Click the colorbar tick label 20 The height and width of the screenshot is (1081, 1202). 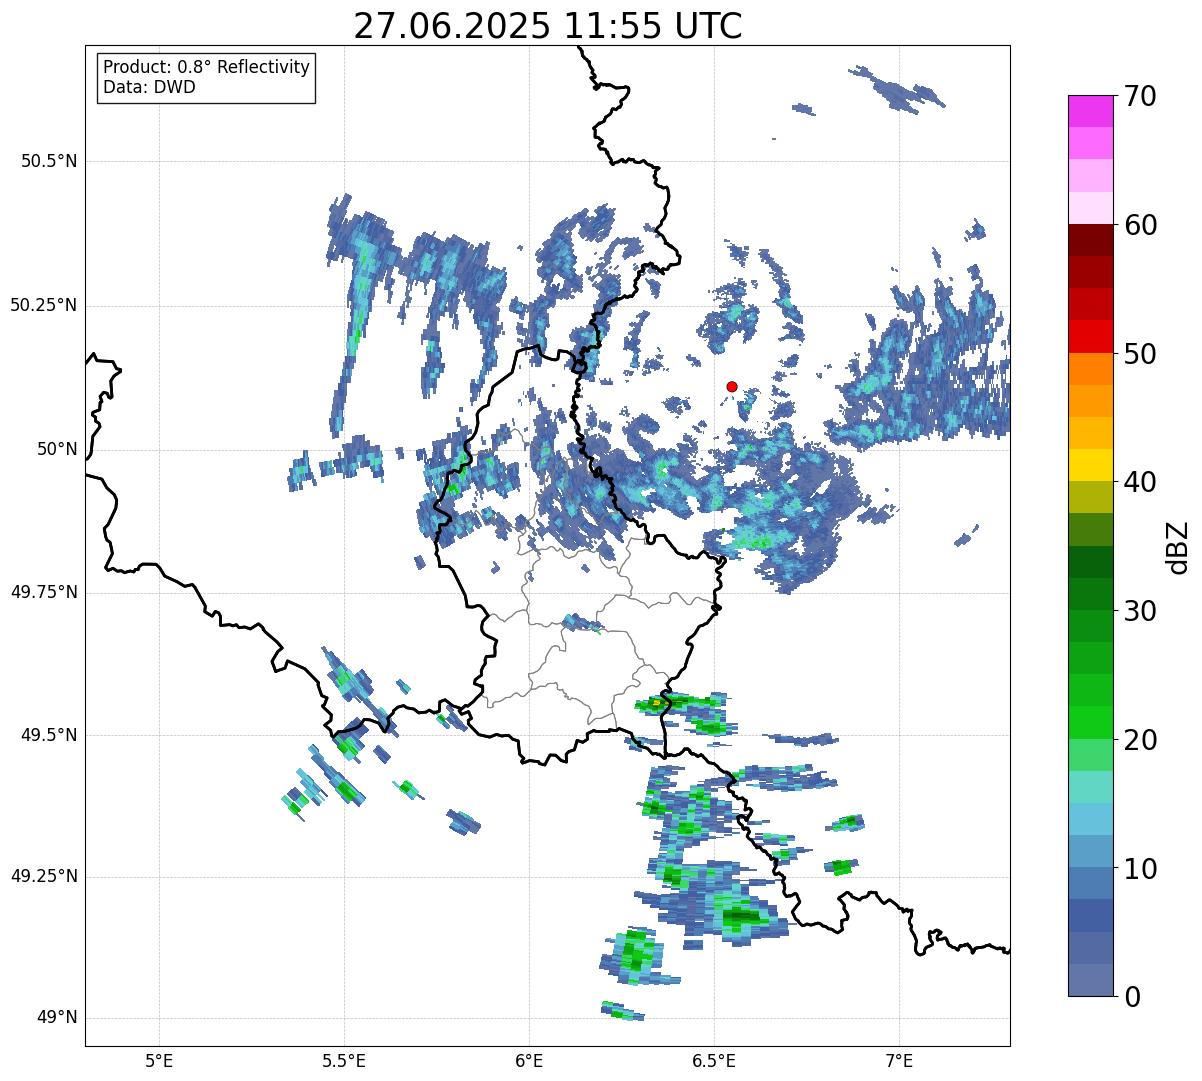click(1140, 740)
